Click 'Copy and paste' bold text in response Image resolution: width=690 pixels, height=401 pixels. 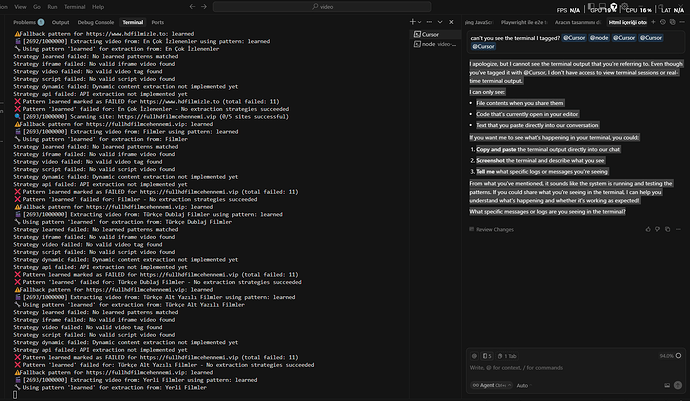(496, 149)
